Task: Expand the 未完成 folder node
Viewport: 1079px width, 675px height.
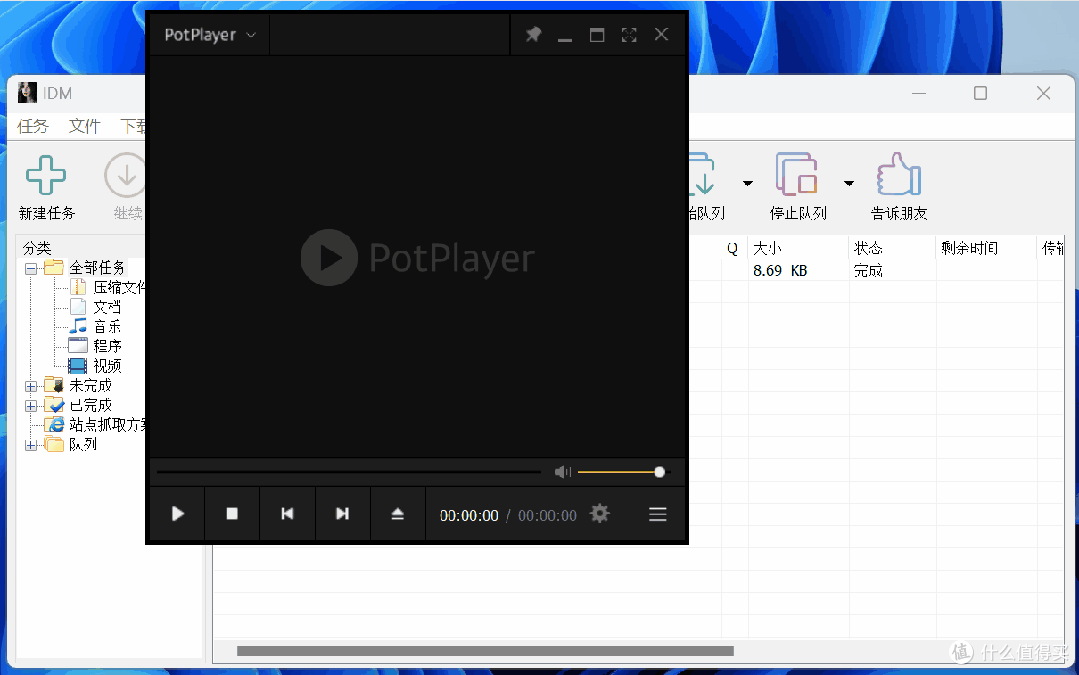Action: pyautogui.click(x=31, y=387)
